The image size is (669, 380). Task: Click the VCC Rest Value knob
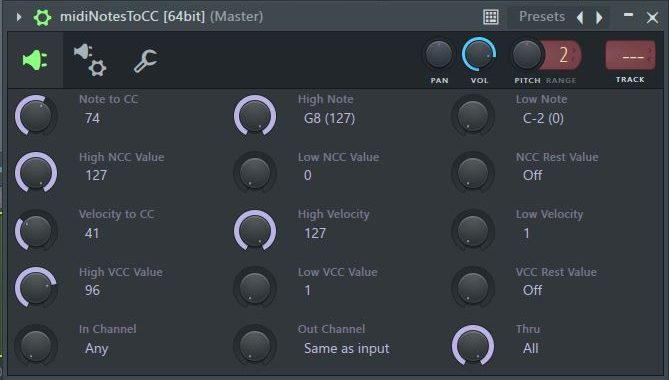click(x=473, y=288)
